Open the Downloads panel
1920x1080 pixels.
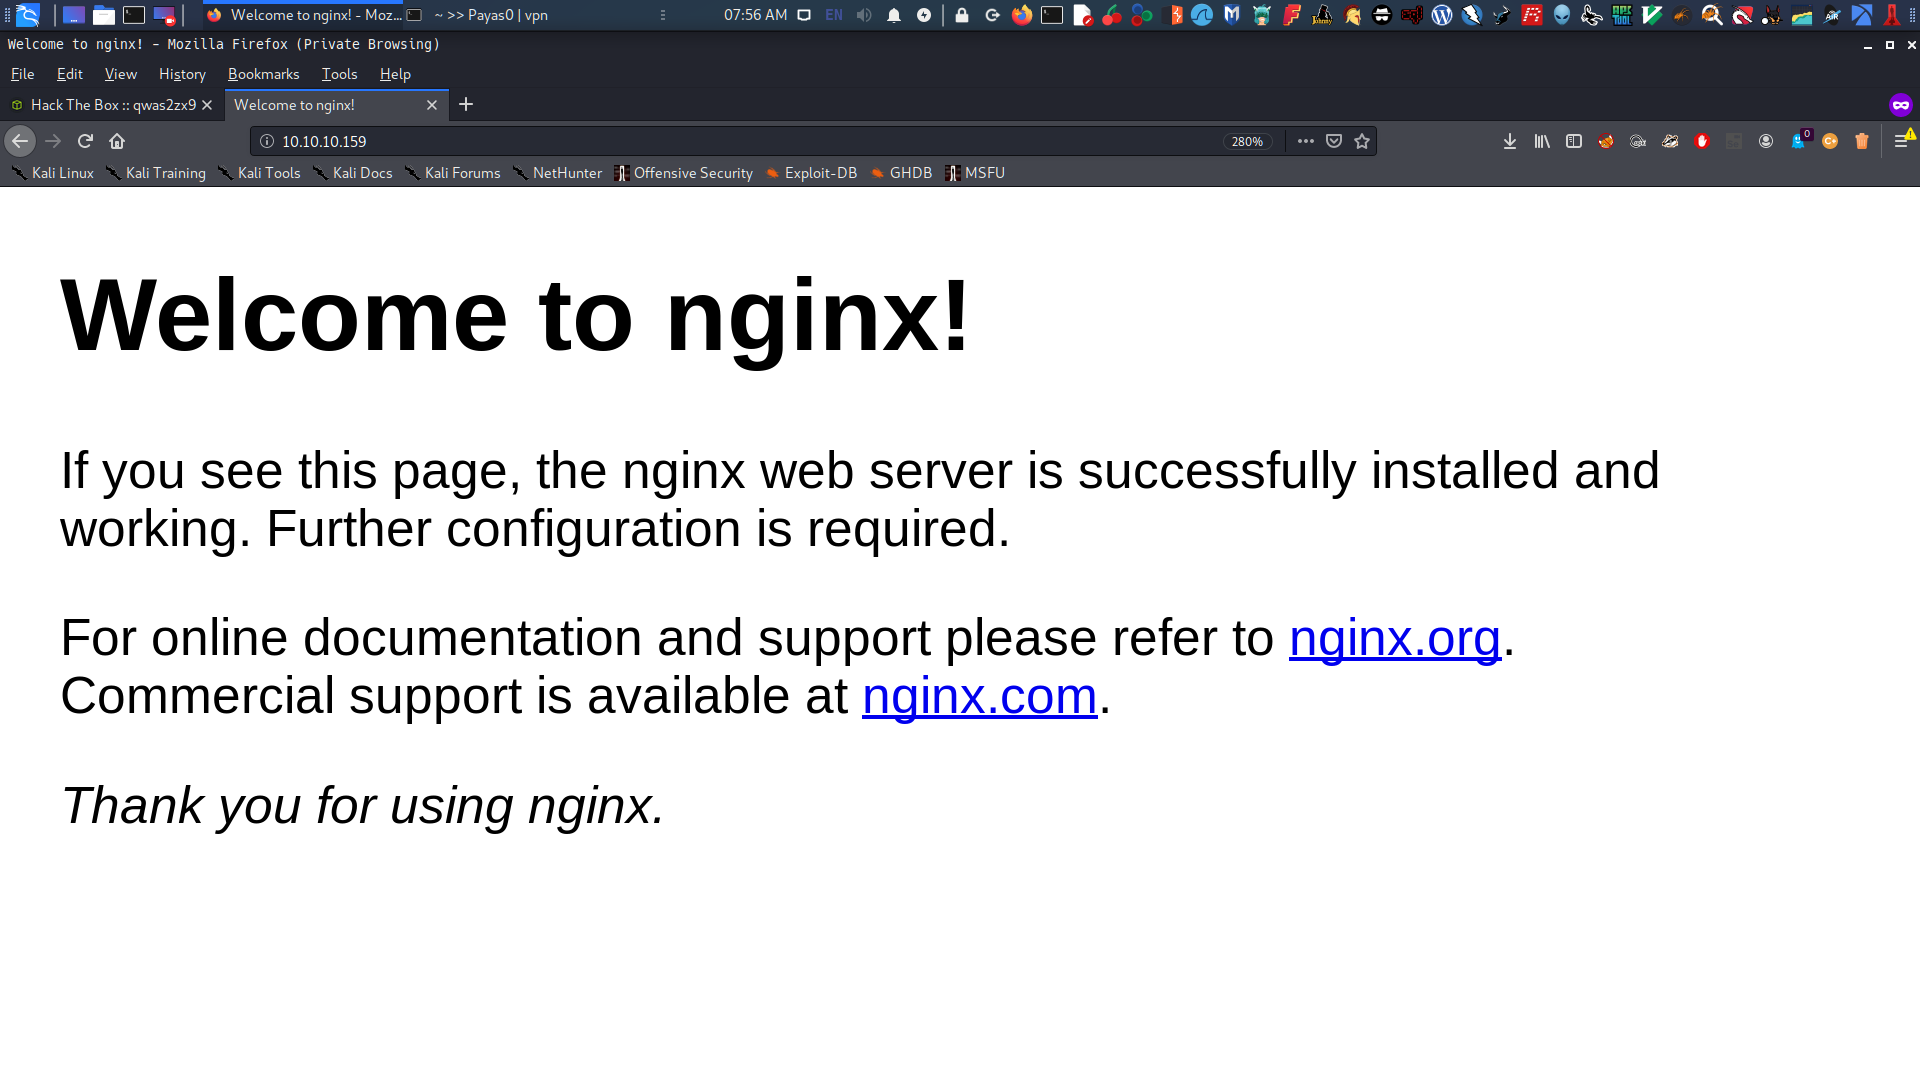coord(1510,141)
